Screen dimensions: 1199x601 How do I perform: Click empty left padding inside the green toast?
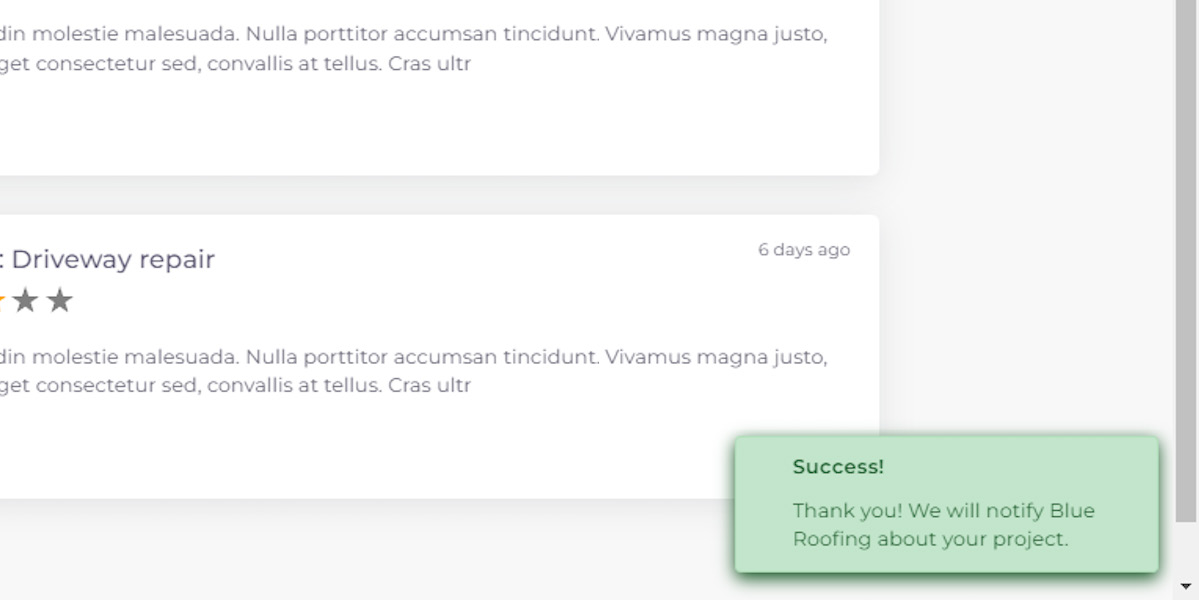pos(763,504)
